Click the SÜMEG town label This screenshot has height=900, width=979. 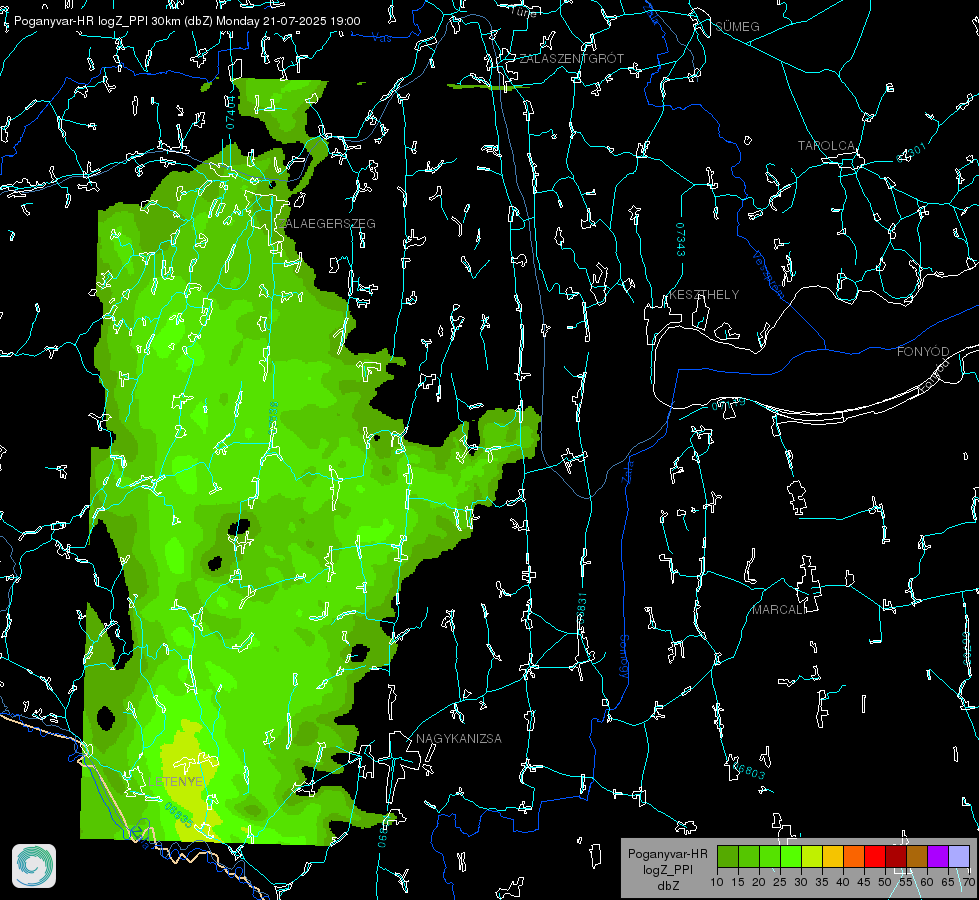click(x=737, y=26)
